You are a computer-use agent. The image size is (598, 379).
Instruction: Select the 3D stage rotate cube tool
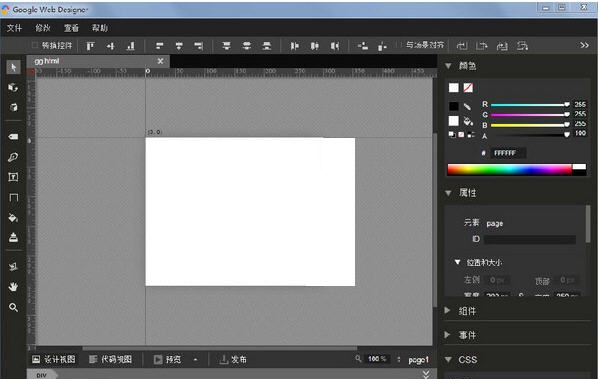coord(13,107)
